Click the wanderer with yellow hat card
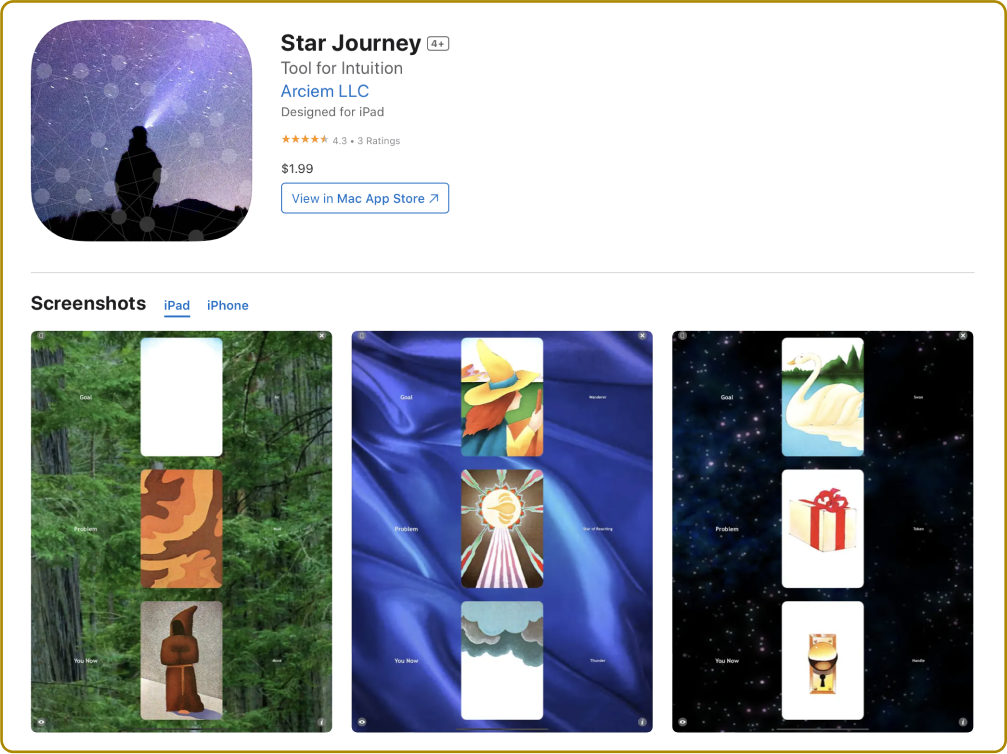 (x=502, y=397)
